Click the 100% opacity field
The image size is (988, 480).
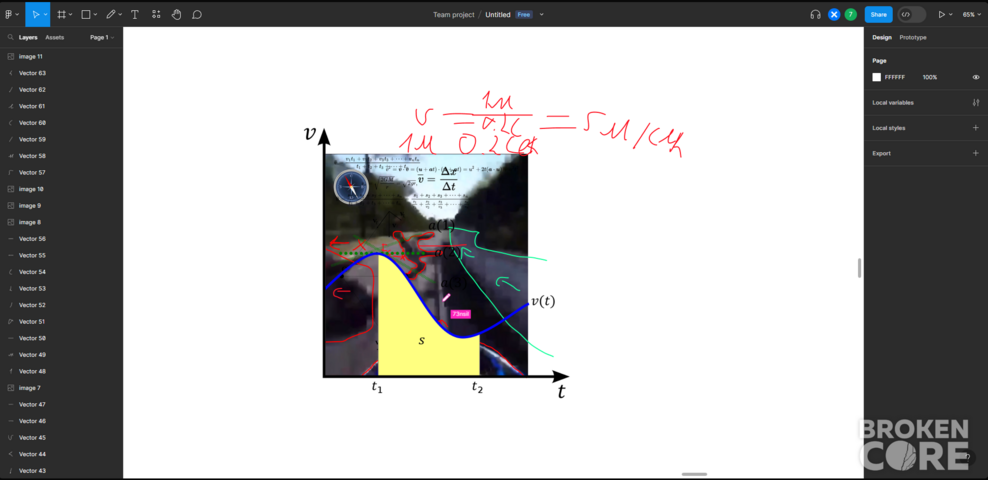(930, 77)
